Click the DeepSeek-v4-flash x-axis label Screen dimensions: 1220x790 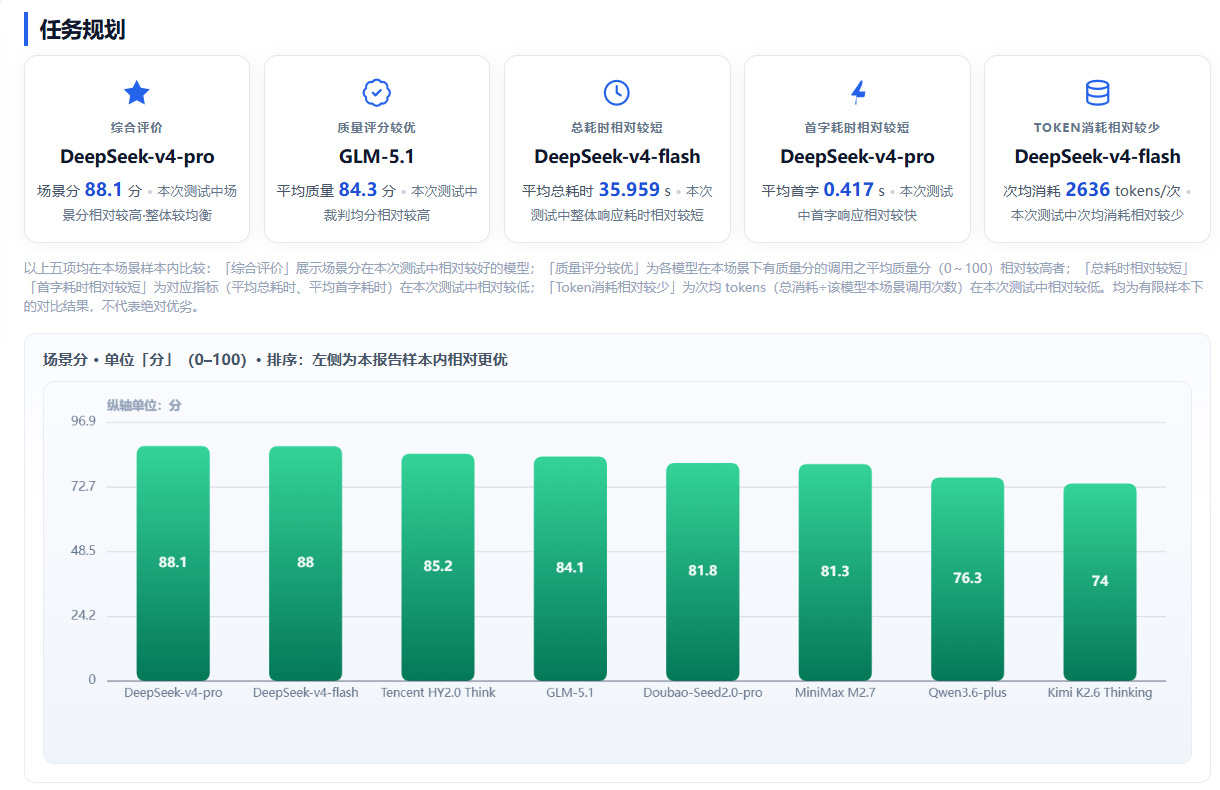[305, 692]
